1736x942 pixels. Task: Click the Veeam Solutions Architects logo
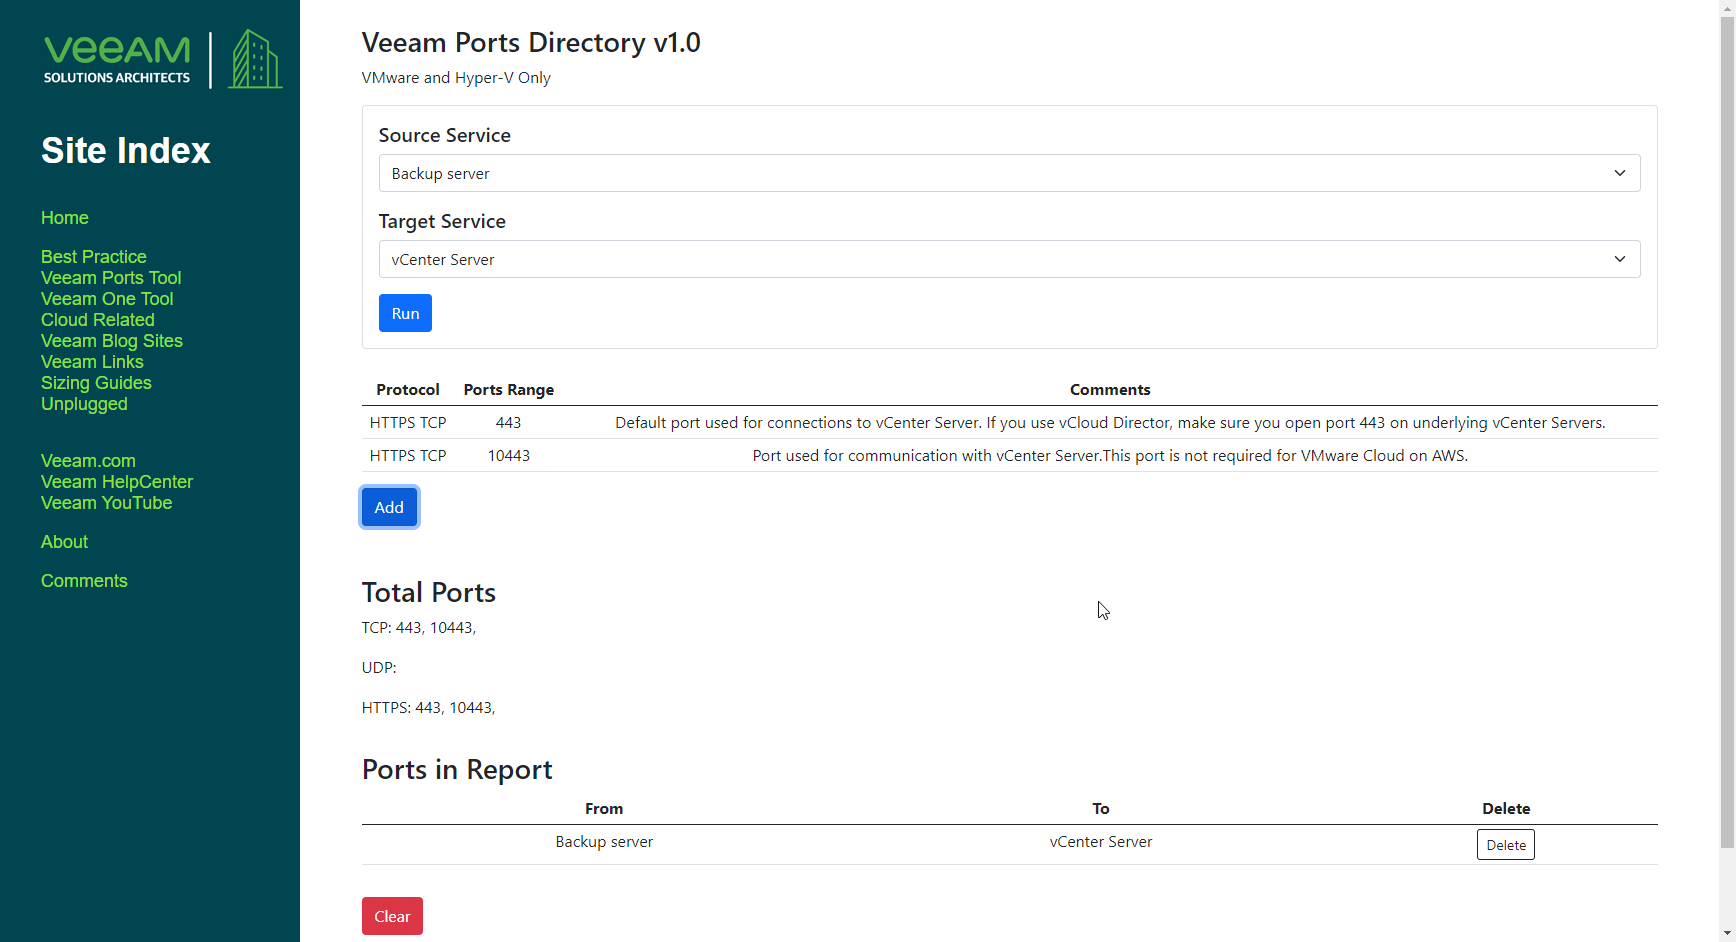[x=162, y=59]
